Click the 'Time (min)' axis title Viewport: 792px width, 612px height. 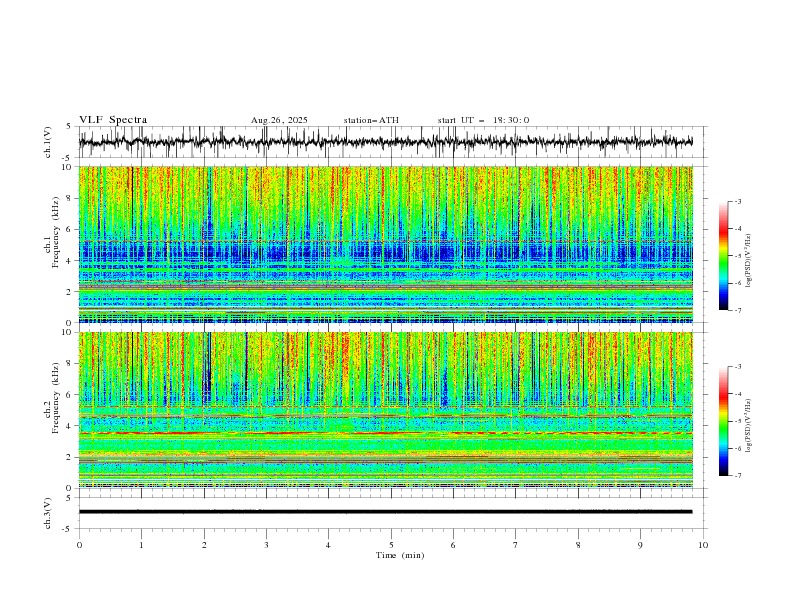400,555
